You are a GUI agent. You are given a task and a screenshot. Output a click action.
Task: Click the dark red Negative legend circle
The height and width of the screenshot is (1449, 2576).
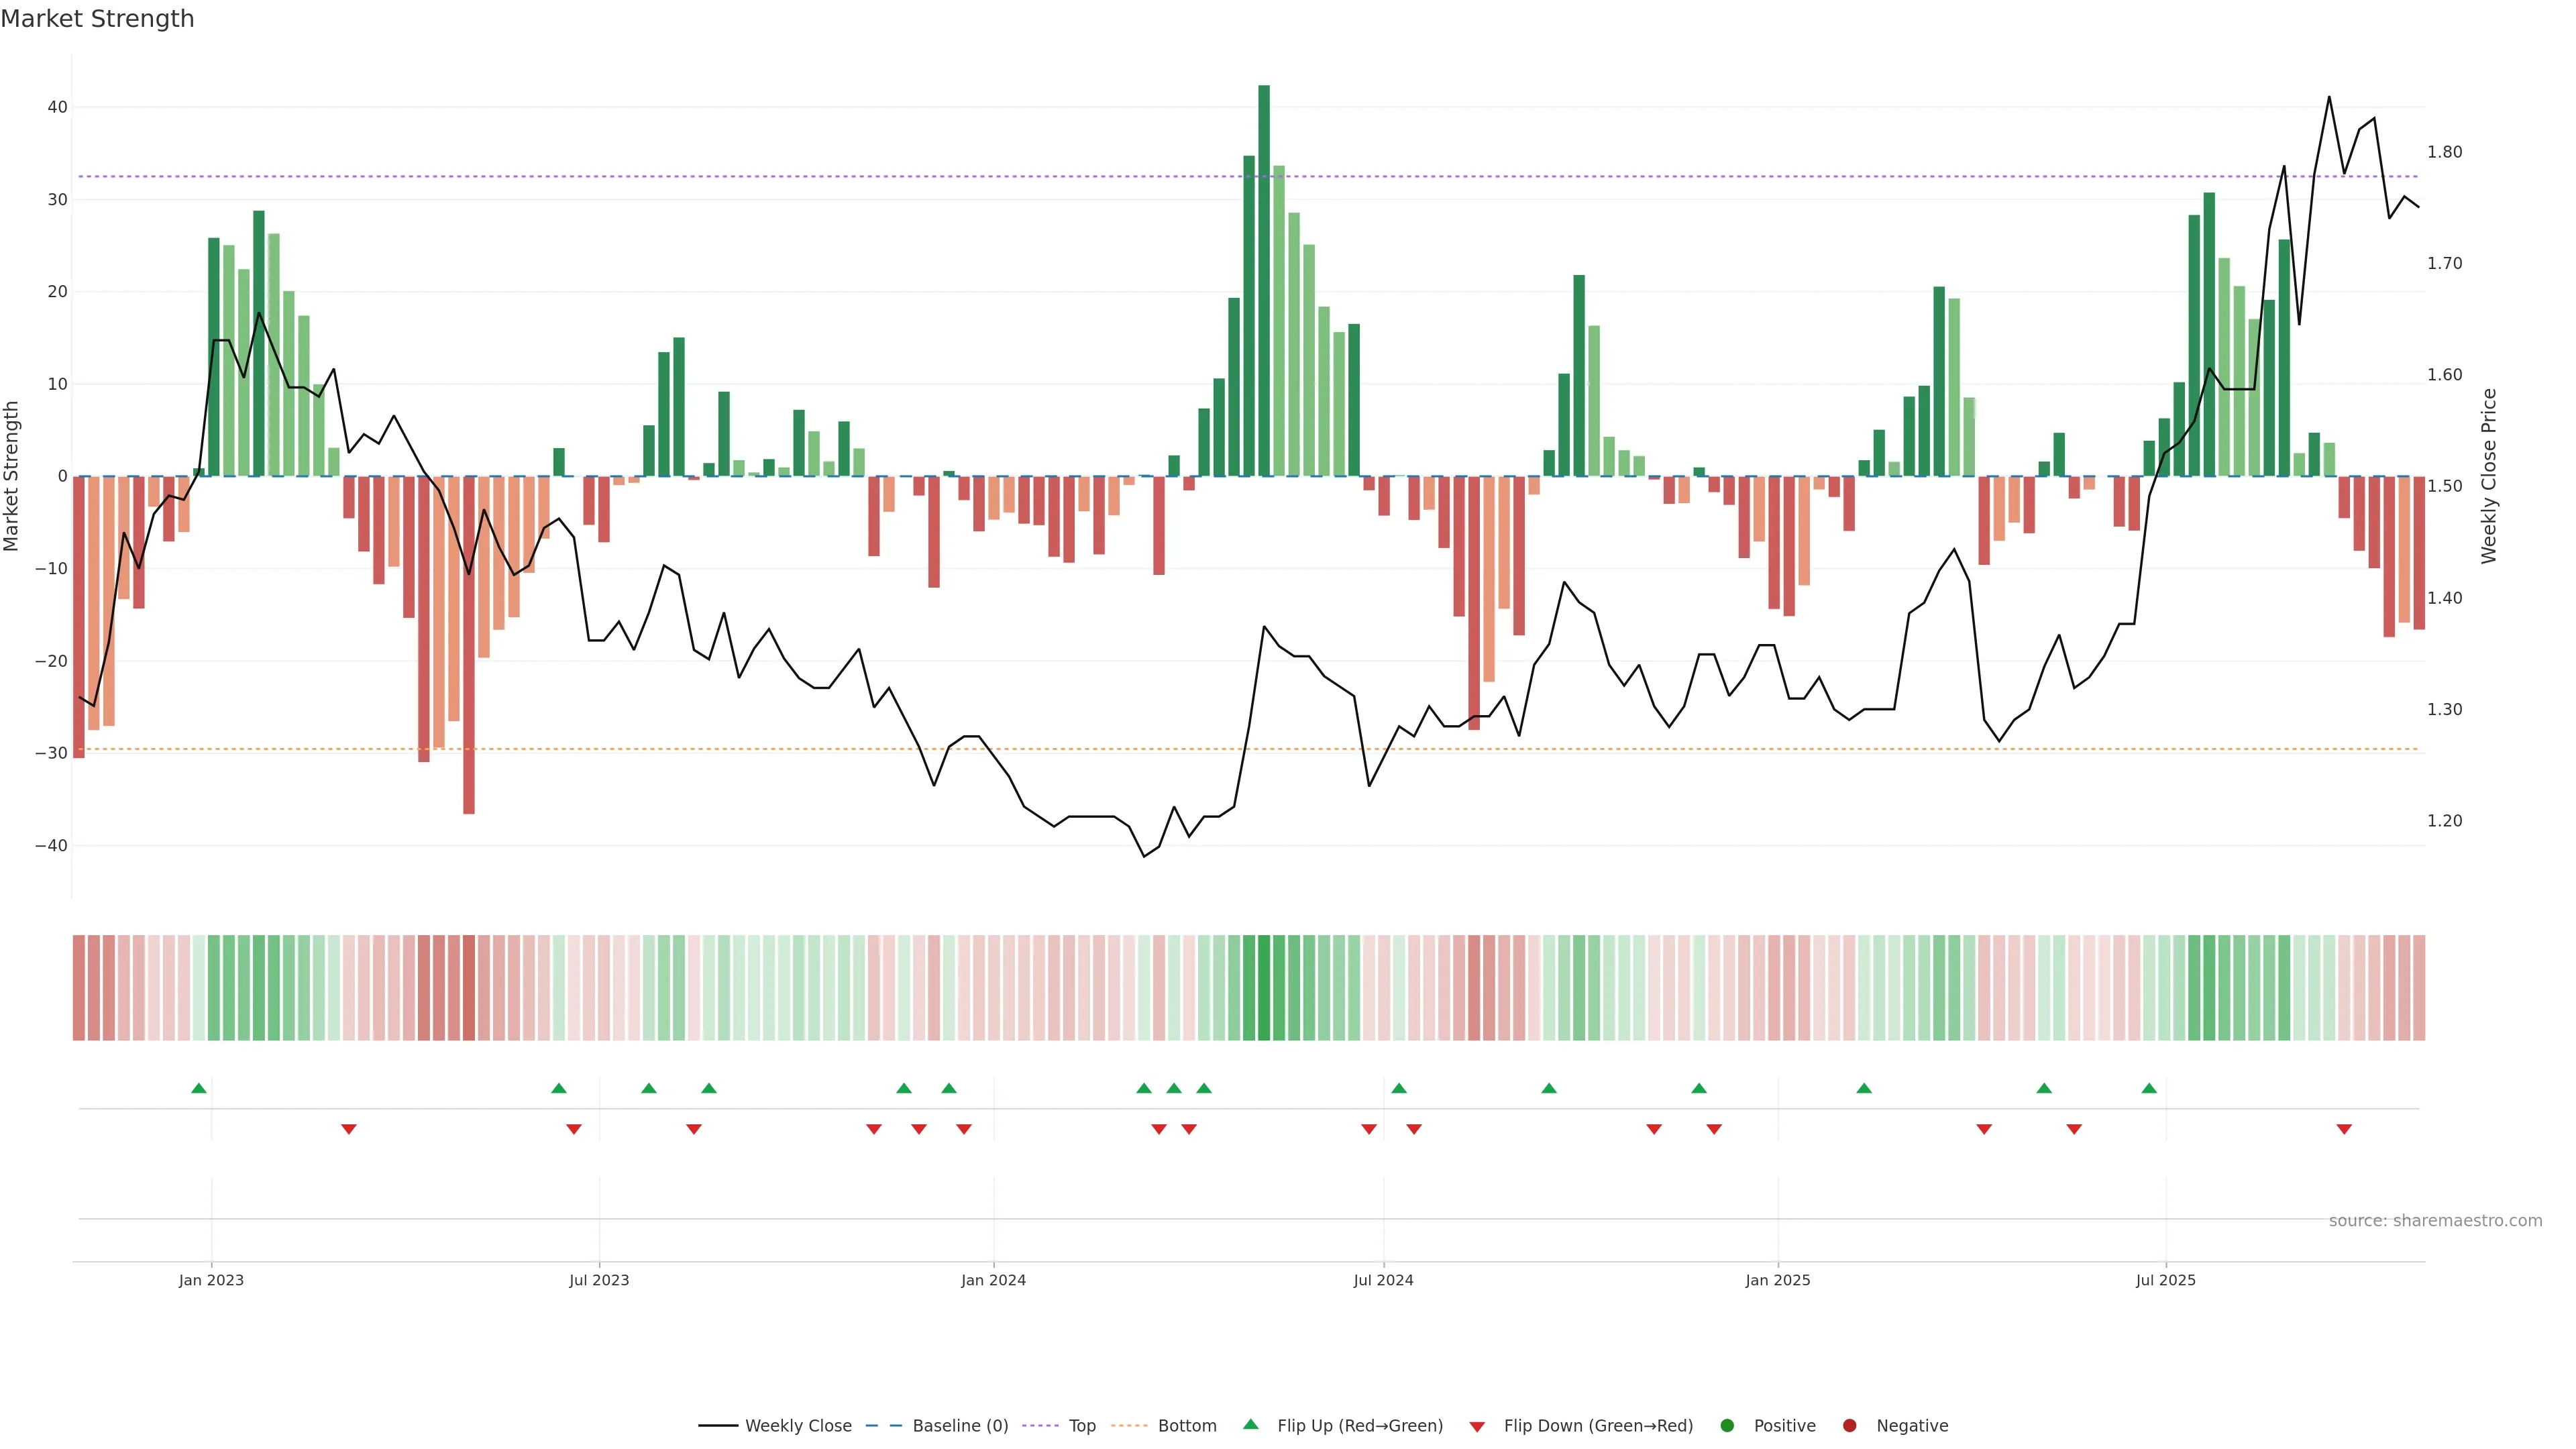point(1849,1426)
